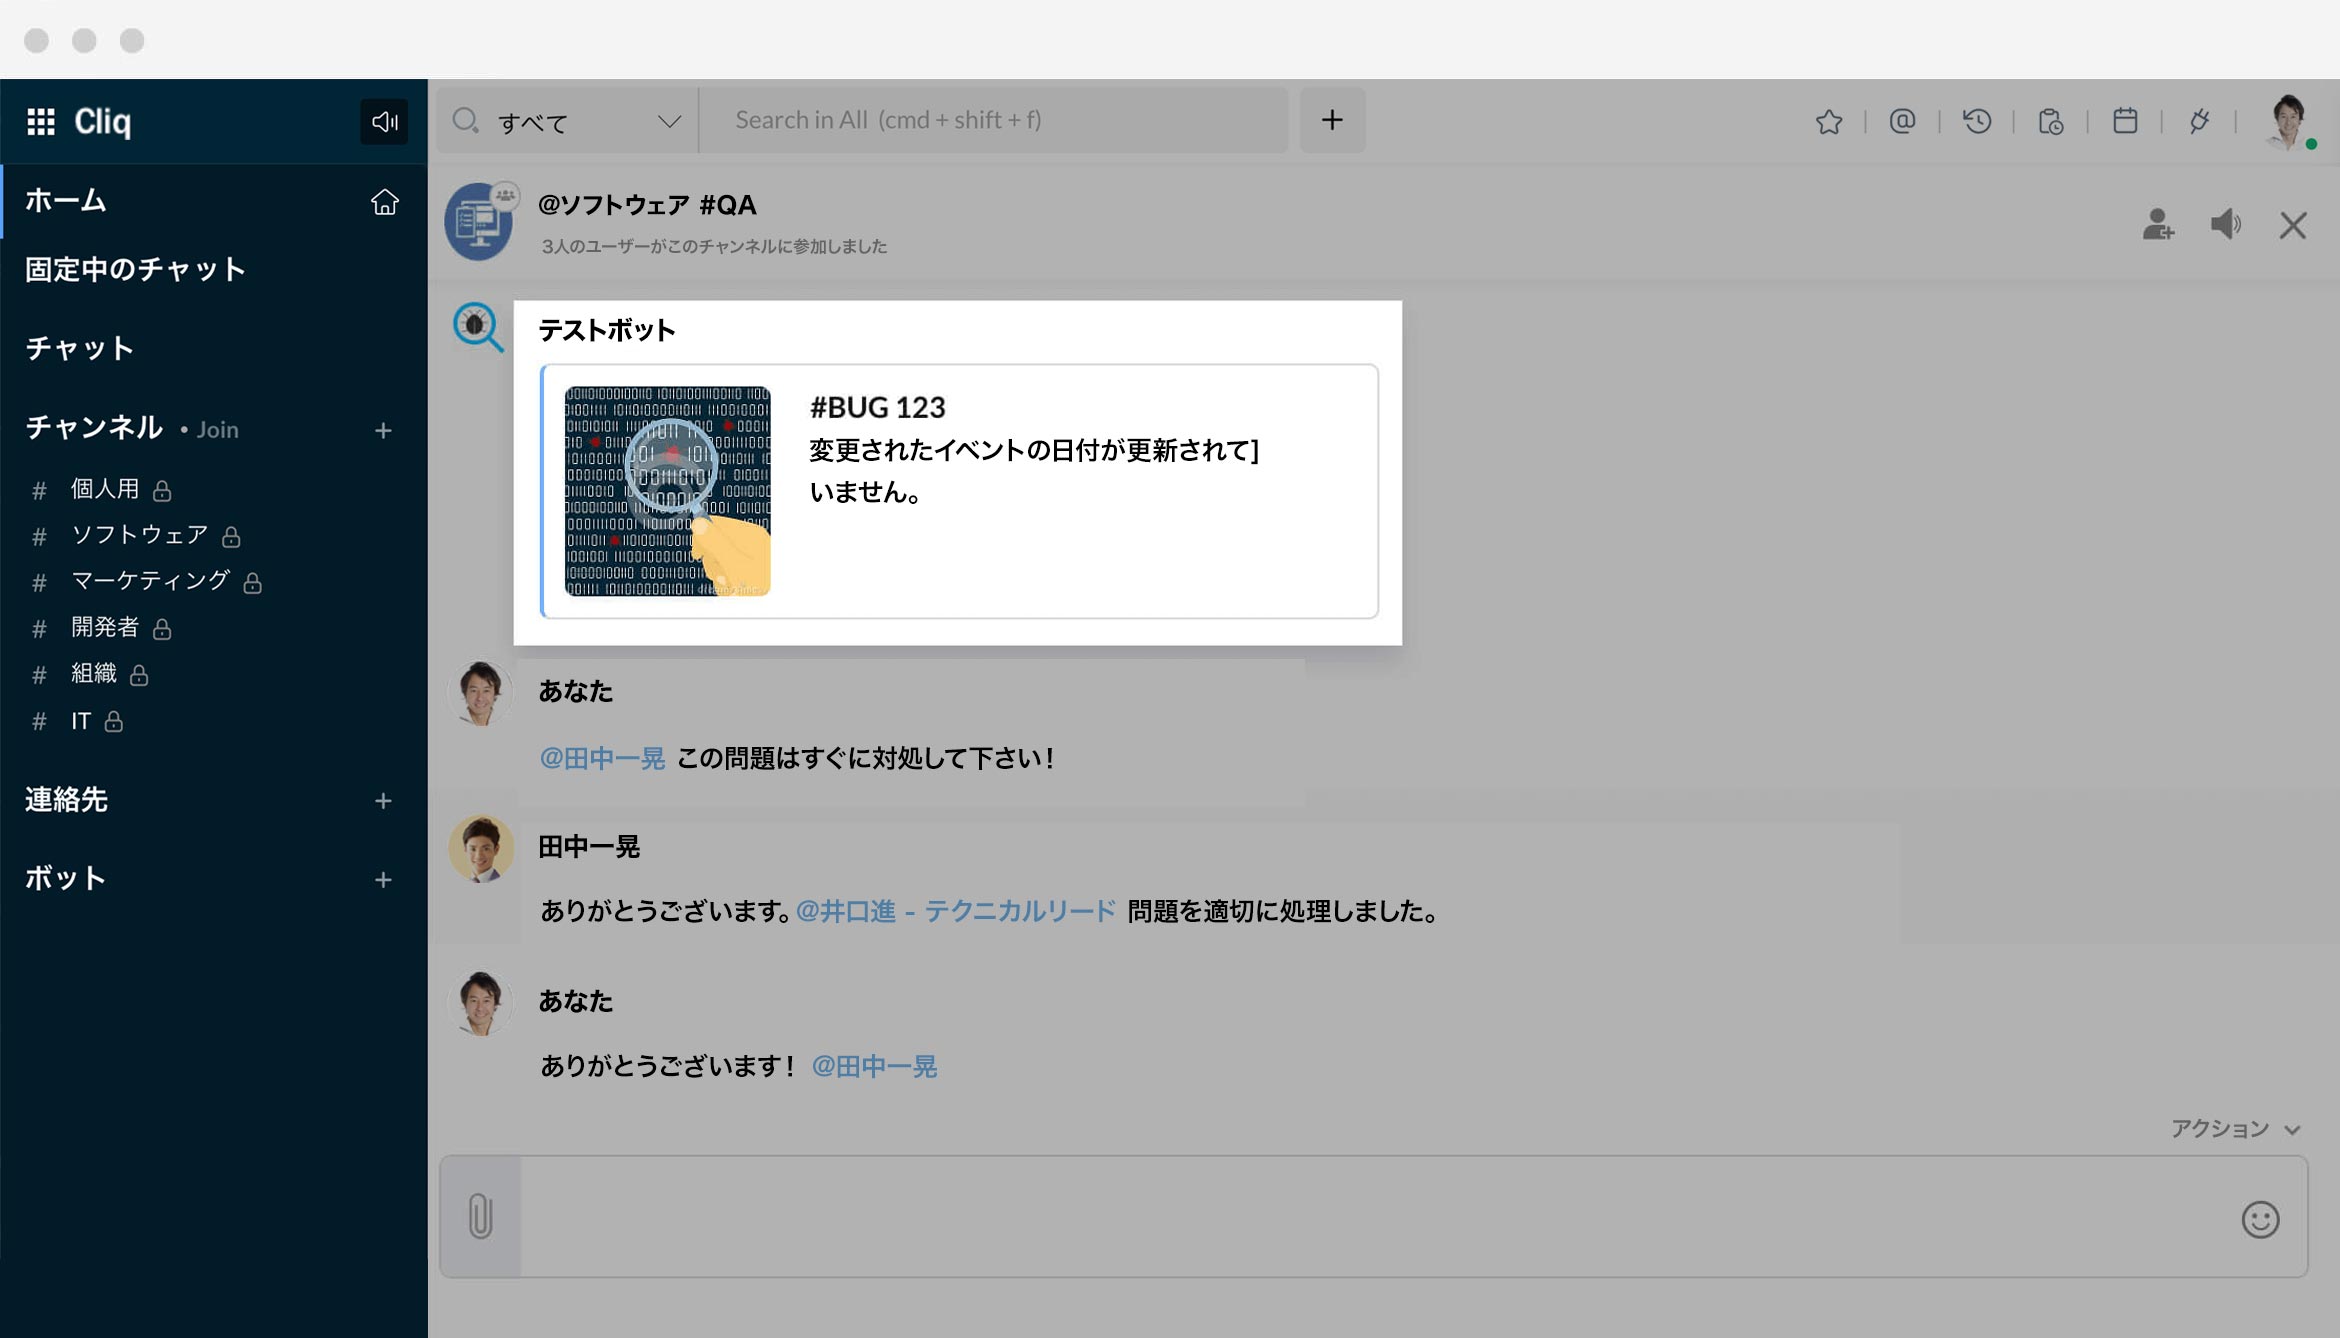This screenshot has height=1338, width=2340.
Task: Open calendar icon in top toolbar
Action: pos(2124,121)
